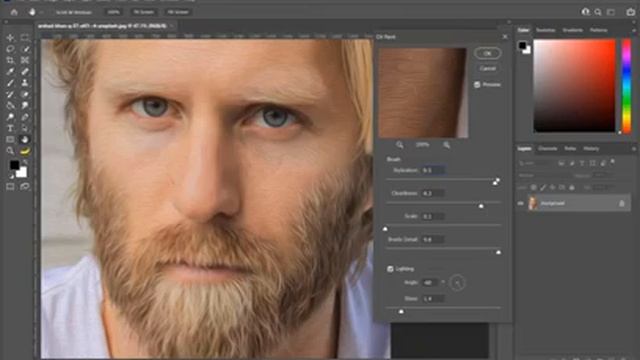Select the Eyedropper tool
The height and width of the screenshot is (360, 640).
(10, 72)
